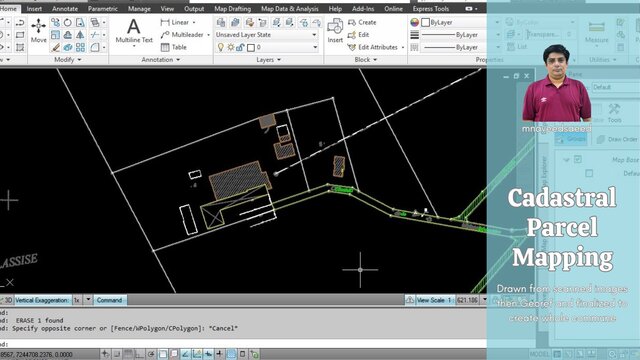640x360 pixels.
Task: Click the large Move tool
Action: 38,30
